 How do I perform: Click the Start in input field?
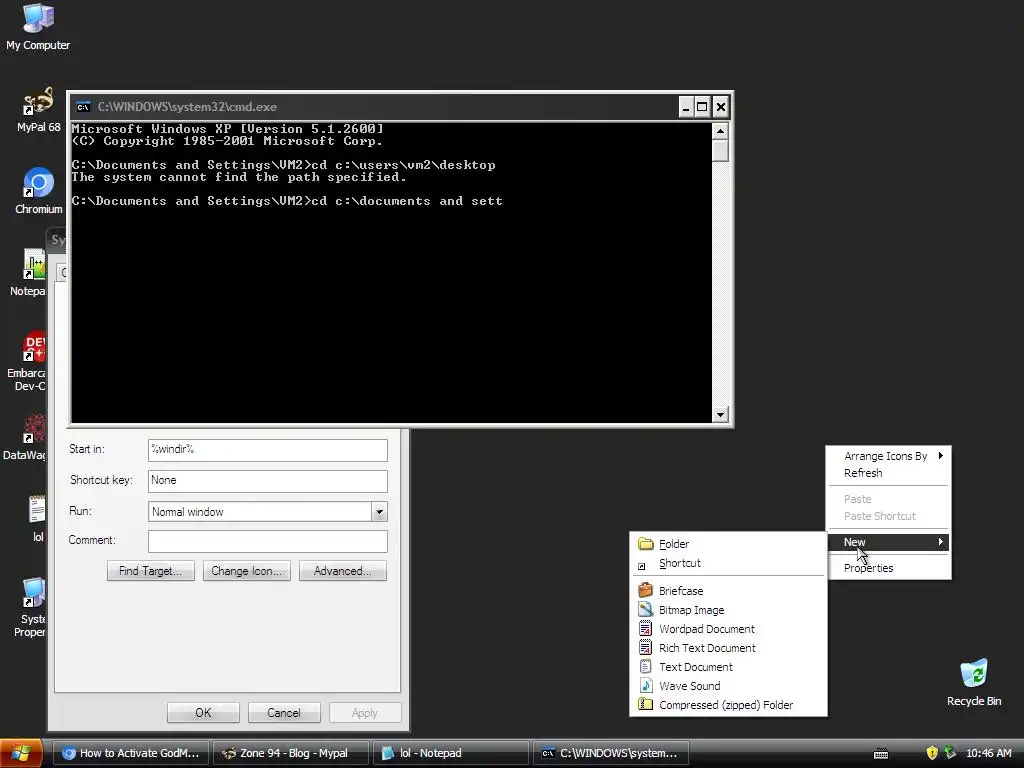tap(268, 449)
